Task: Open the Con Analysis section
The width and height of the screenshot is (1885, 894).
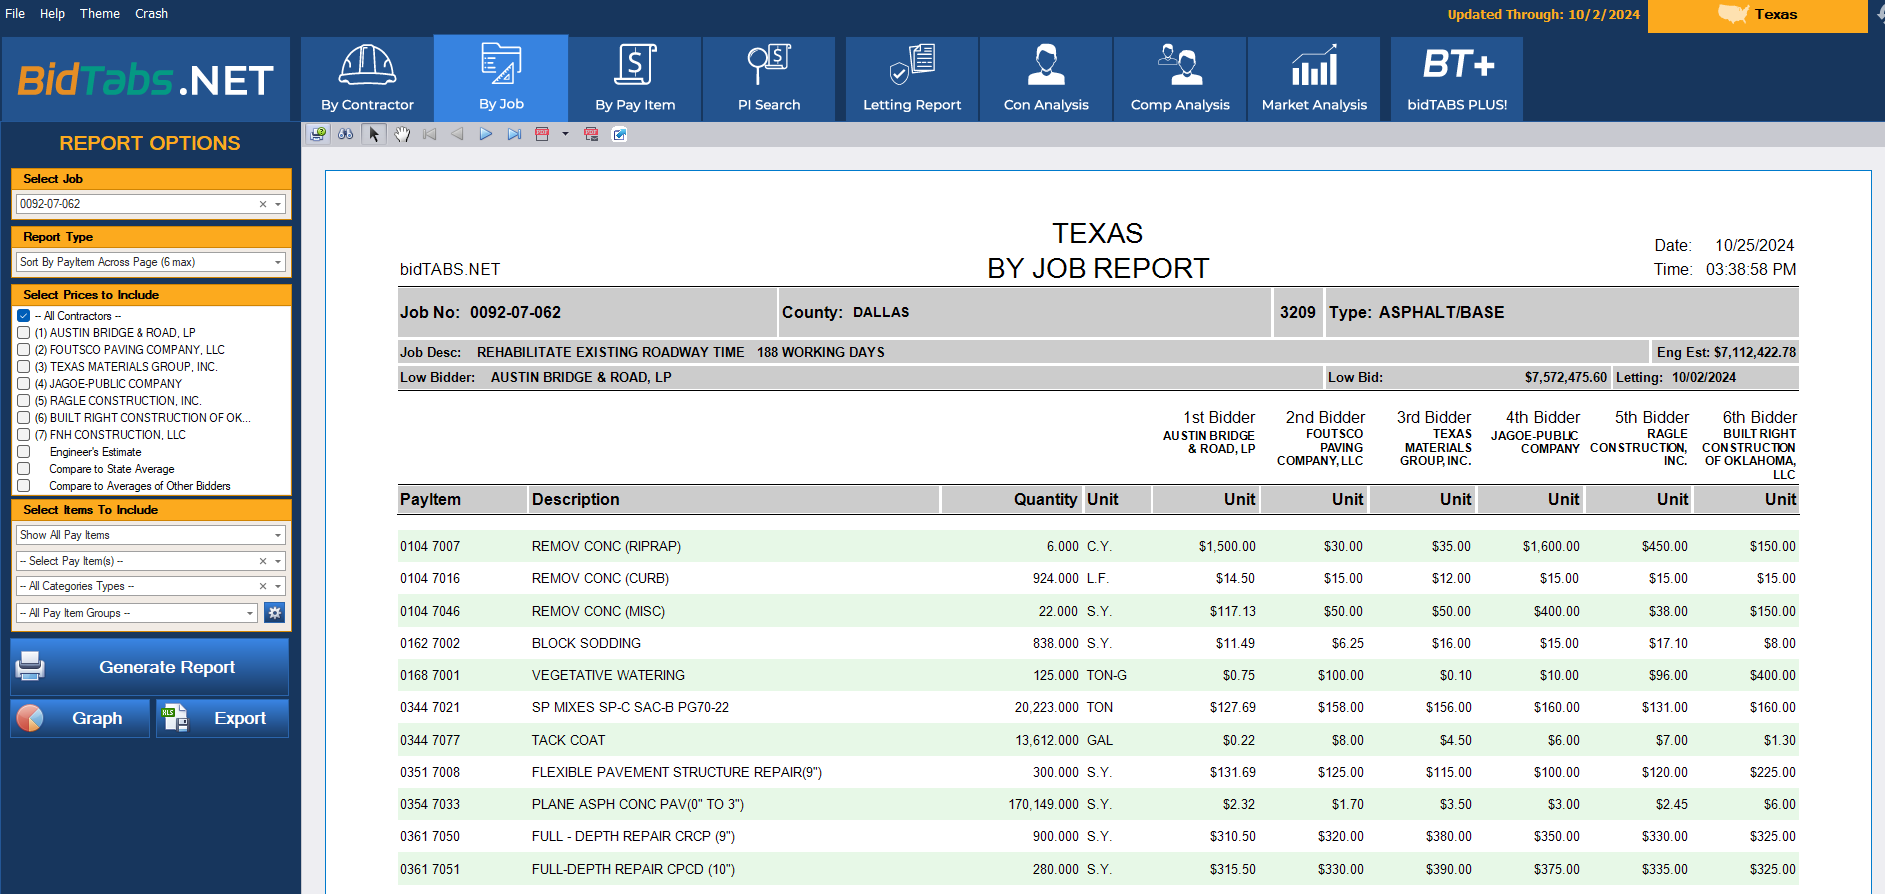Action: (x=1046, y=79)
